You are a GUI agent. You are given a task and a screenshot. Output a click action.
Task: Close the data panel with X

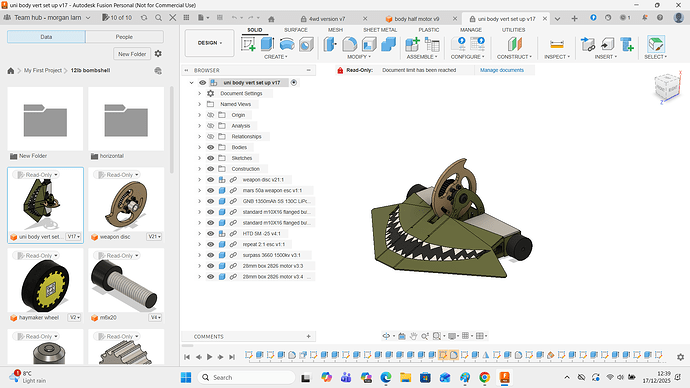pyautogui.click(x=173, y=18)
